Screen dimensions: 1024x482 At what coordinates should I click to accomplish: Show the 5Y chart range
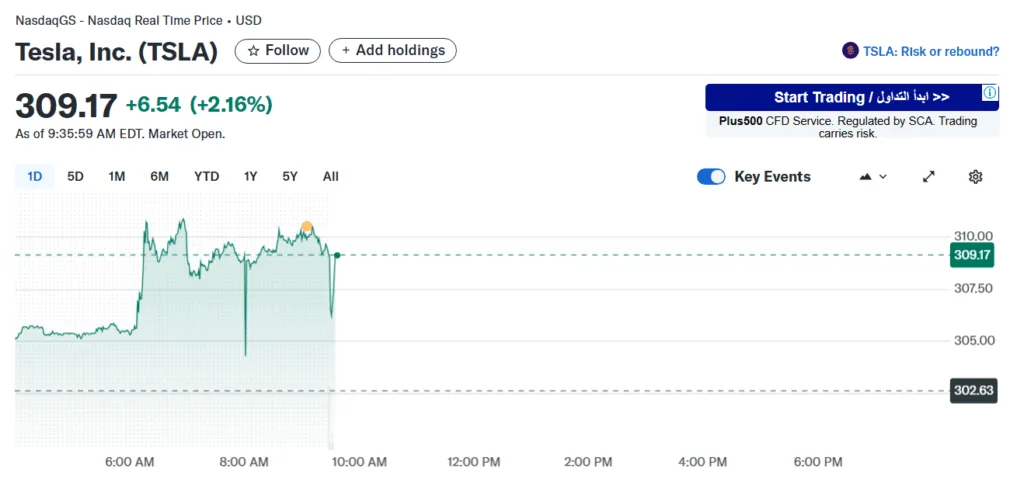point(290,176)
